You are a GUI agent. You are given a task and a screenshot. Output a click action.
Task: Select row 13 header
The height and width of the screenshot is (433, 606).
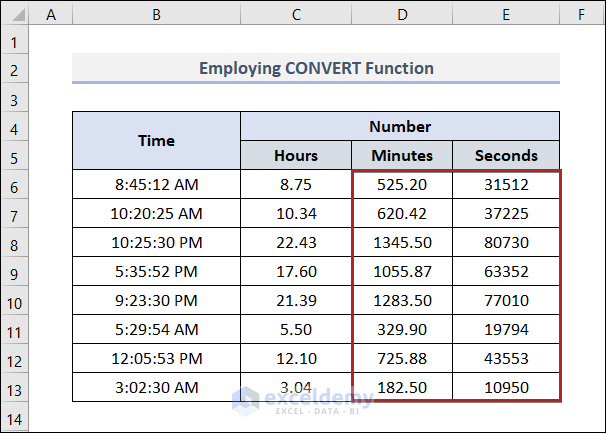coord(14,387)
